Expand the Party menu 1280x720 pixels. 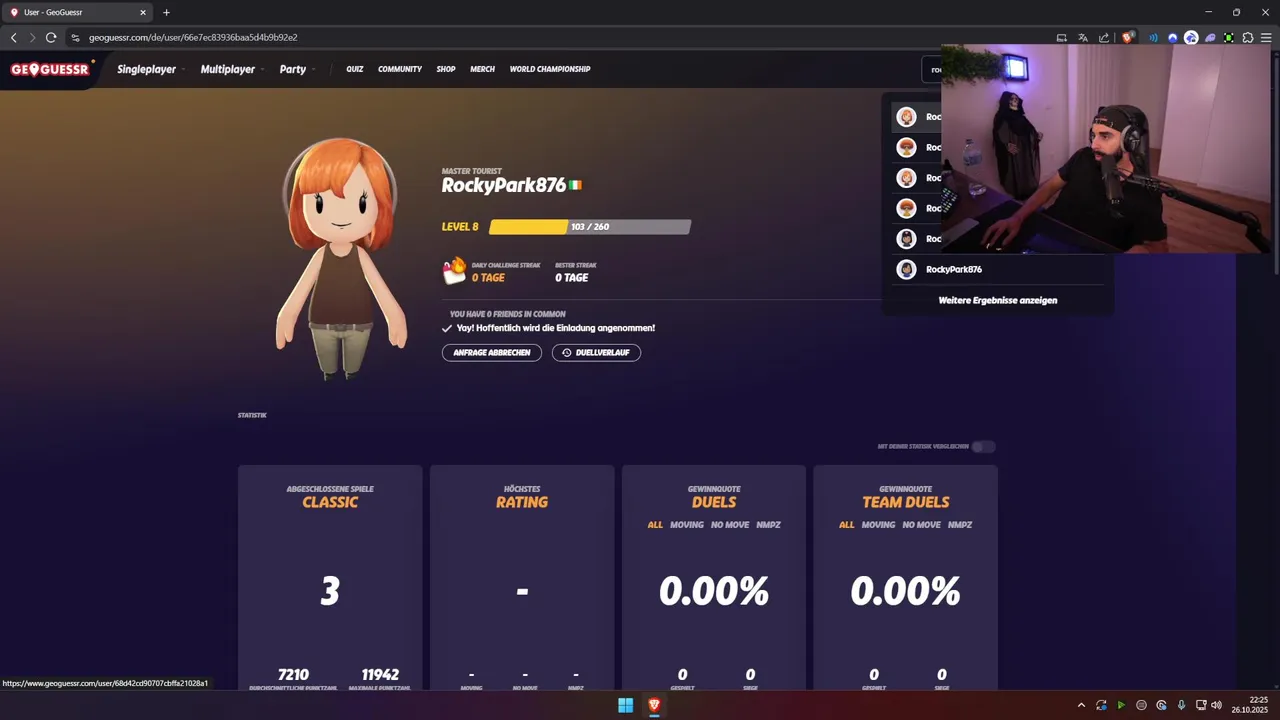pyautogui.click(x=297, y=69)
